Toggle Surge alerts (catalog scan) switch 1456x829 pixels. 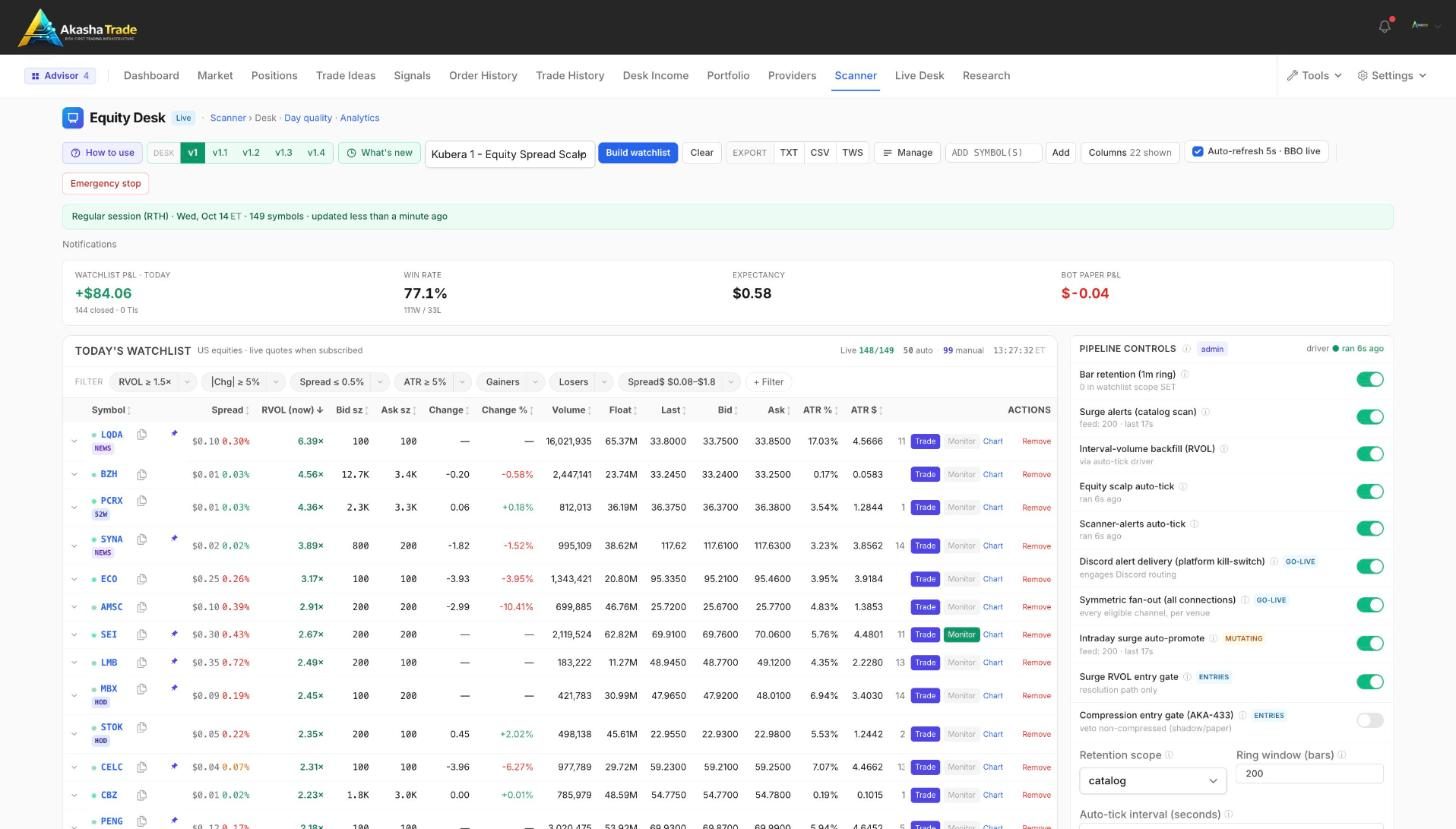point(1370,416)
